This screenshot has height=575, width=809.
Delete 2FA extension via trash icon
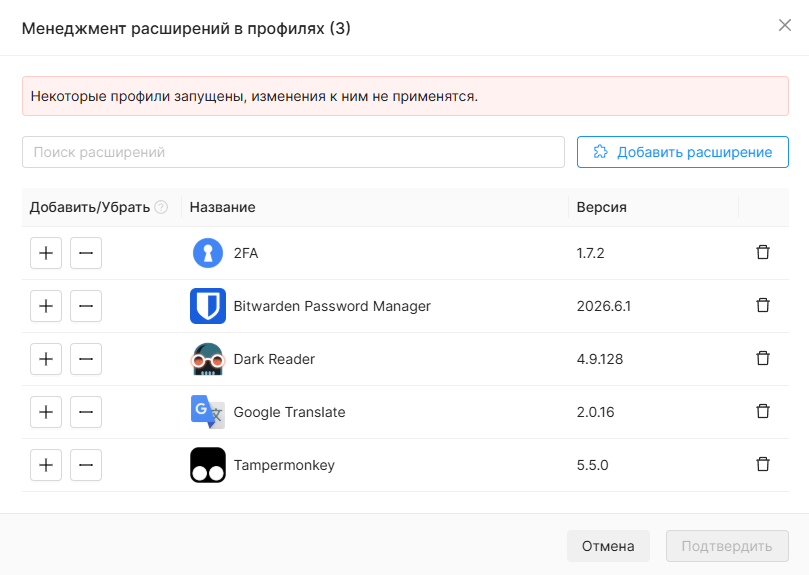(x=763, y=252)
